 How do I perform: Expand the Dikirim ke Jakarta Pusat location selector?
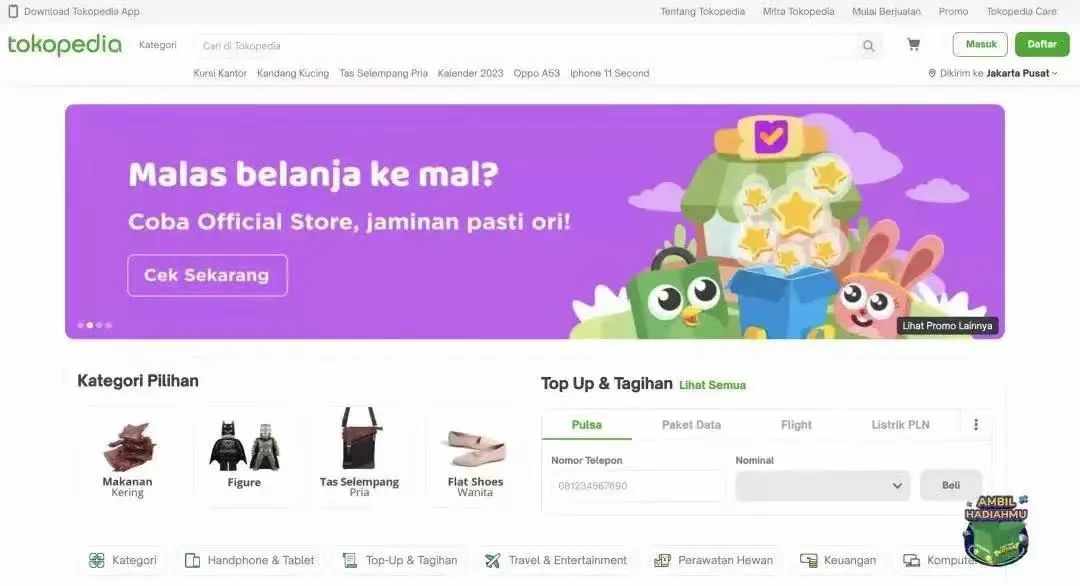coord(992,73)
